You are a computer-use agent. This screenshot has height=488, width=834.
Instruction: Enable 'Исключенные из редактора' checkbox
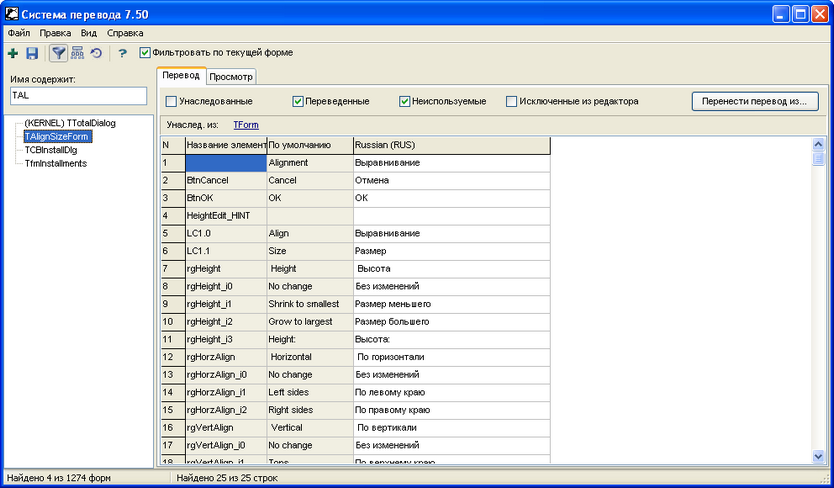pos(512,101)
